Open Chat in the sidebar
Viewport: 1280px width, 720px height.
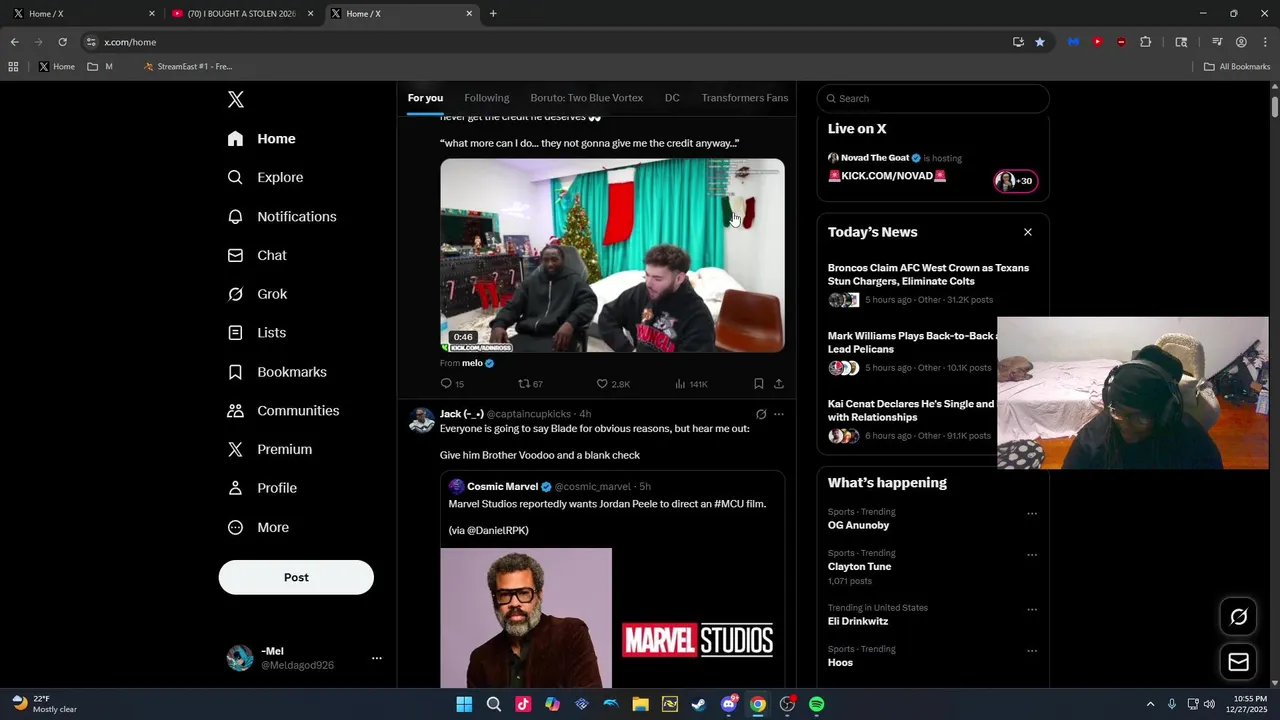tap(257, 255)
